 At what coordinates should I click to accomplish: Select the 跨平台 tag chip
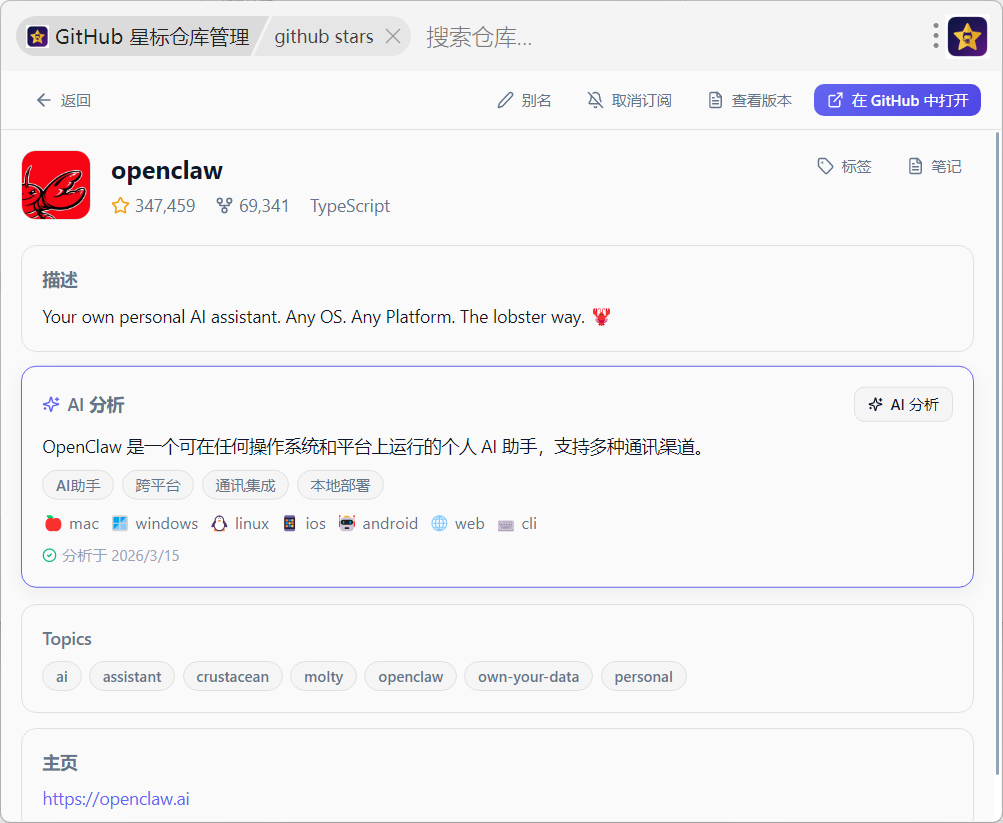point(157,485)
